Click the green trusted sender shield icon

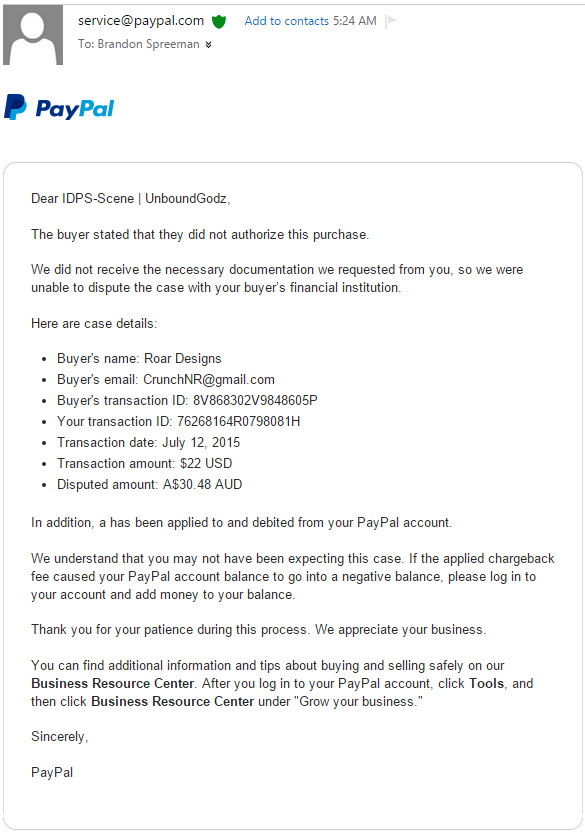pyautogui.click(x=219, y=22)
